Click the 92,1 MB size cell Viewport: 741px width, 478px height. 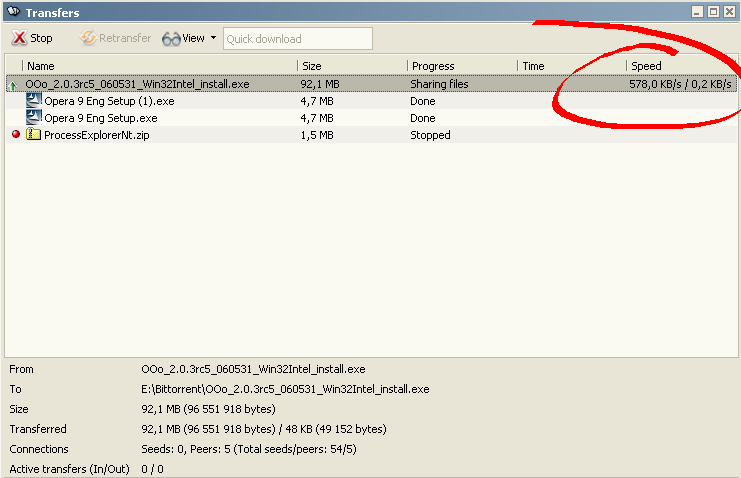click(320, 84)
